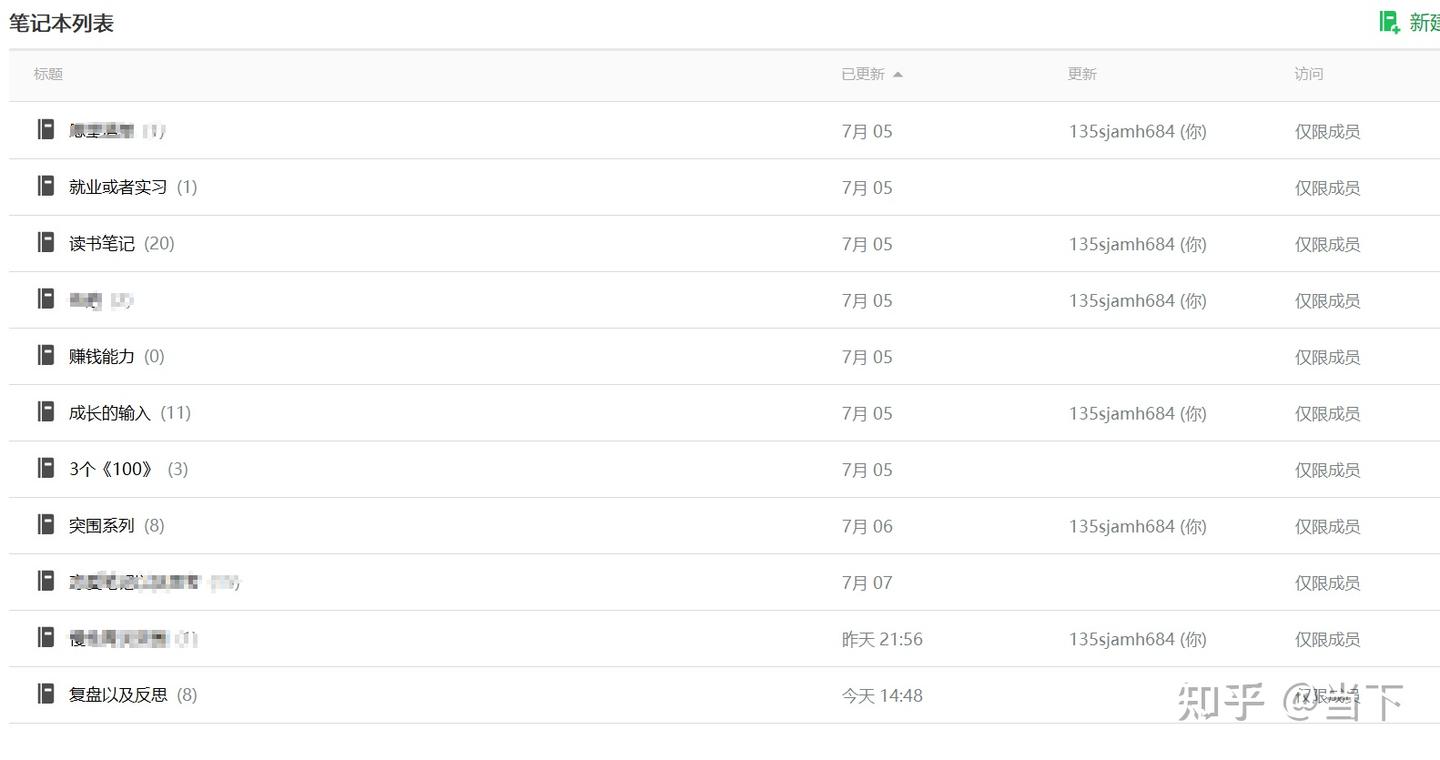The image size is (1440, 760).
Task: Click the new notebook icon
Action: tap(1389, 22)
